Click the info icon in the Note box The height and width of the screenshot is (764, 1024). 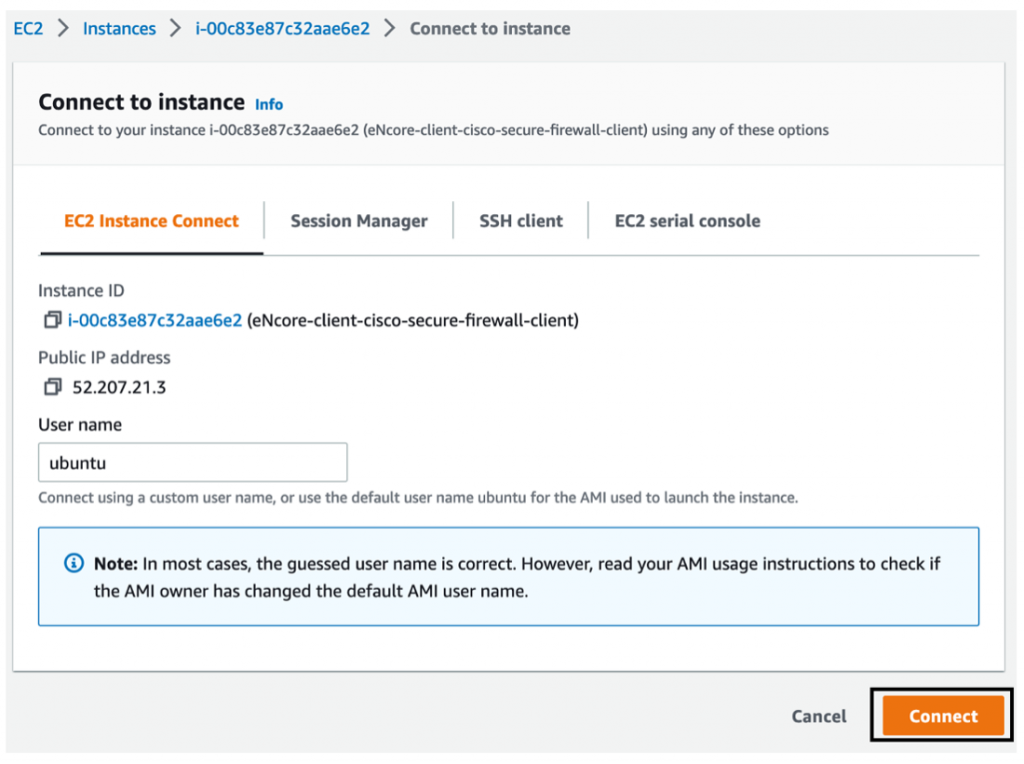pos(74,564)
